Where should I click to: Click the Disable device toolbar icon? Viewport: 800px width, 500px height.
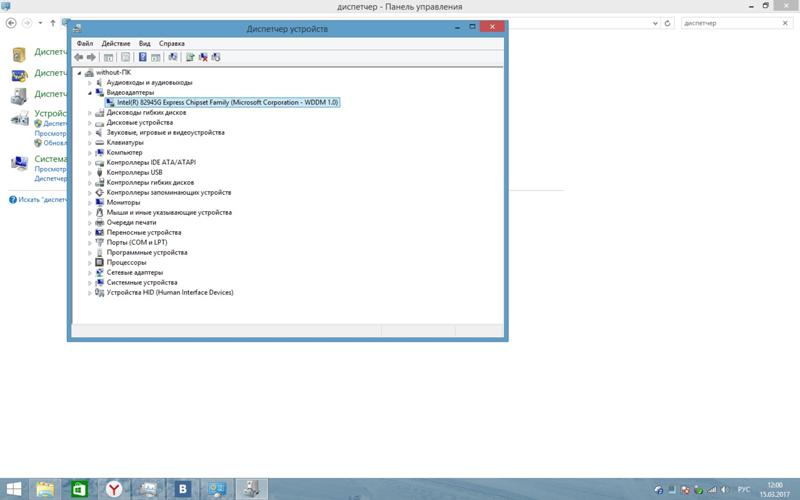coord(216,57)
